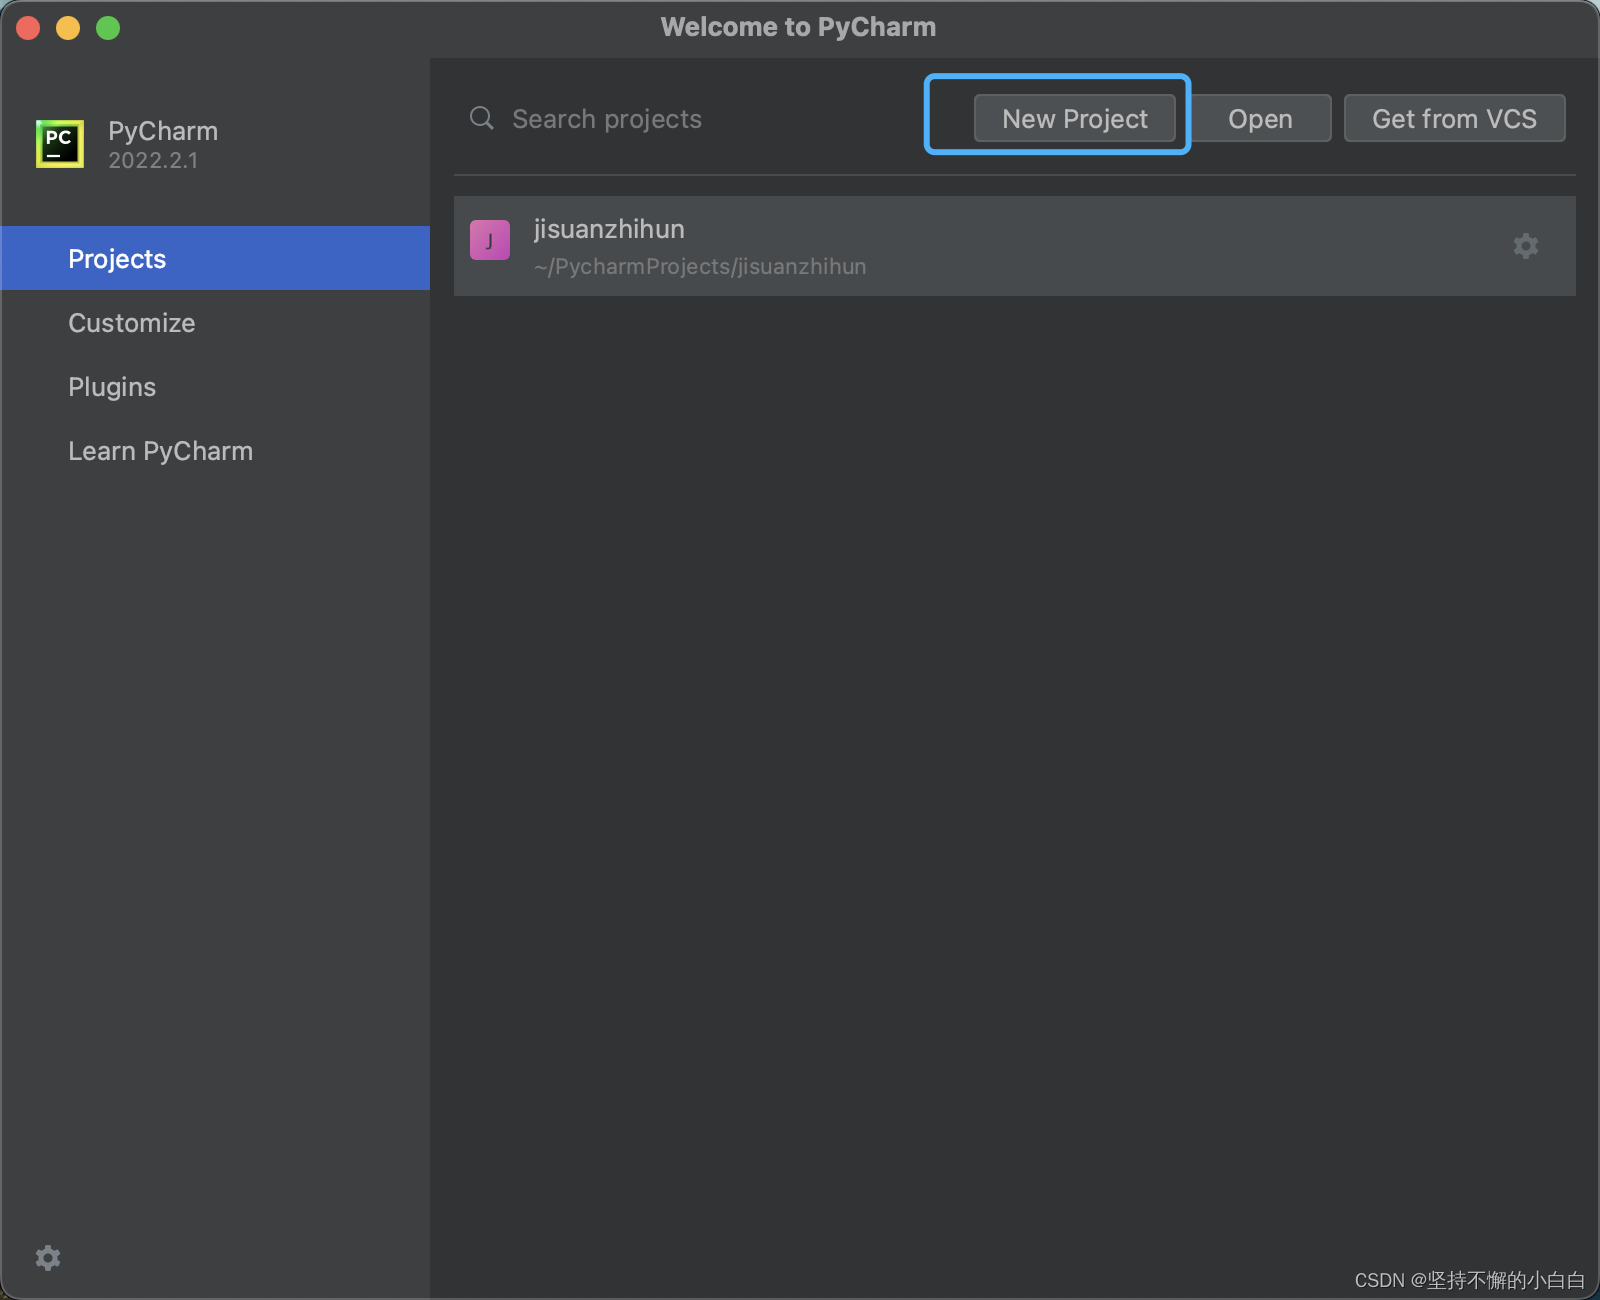The width and height of the screenshot is (1600, 1300).
Task: Maximize window with the green button
Action: click(x=108, y=28)
